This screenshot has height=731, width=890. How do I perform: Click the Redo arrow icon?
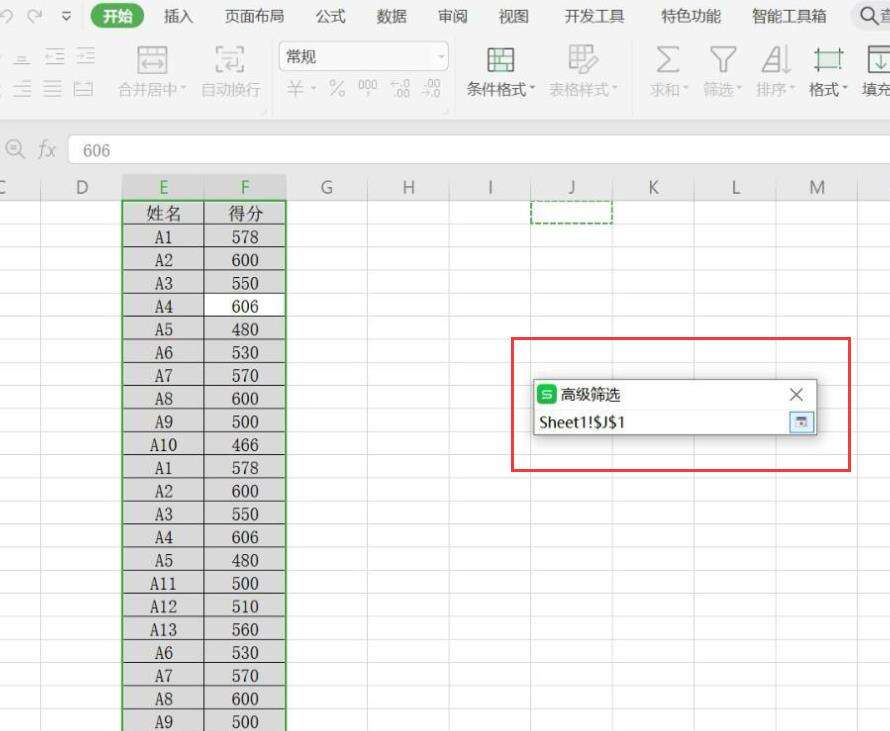[35, 16]
